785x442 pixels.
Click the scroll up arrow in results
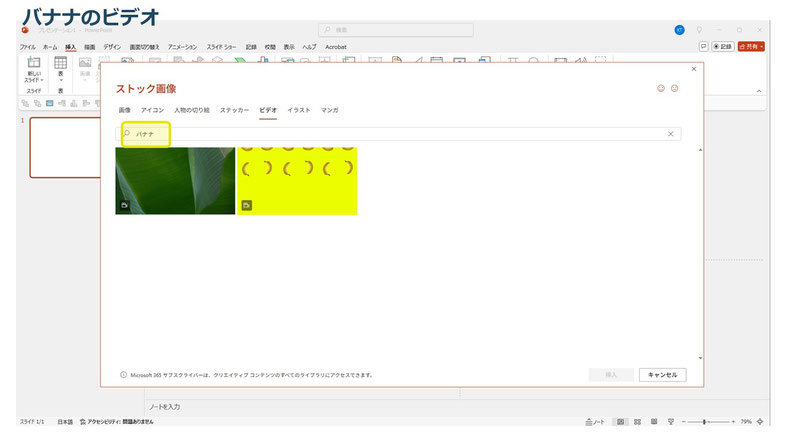pos(700,150)
